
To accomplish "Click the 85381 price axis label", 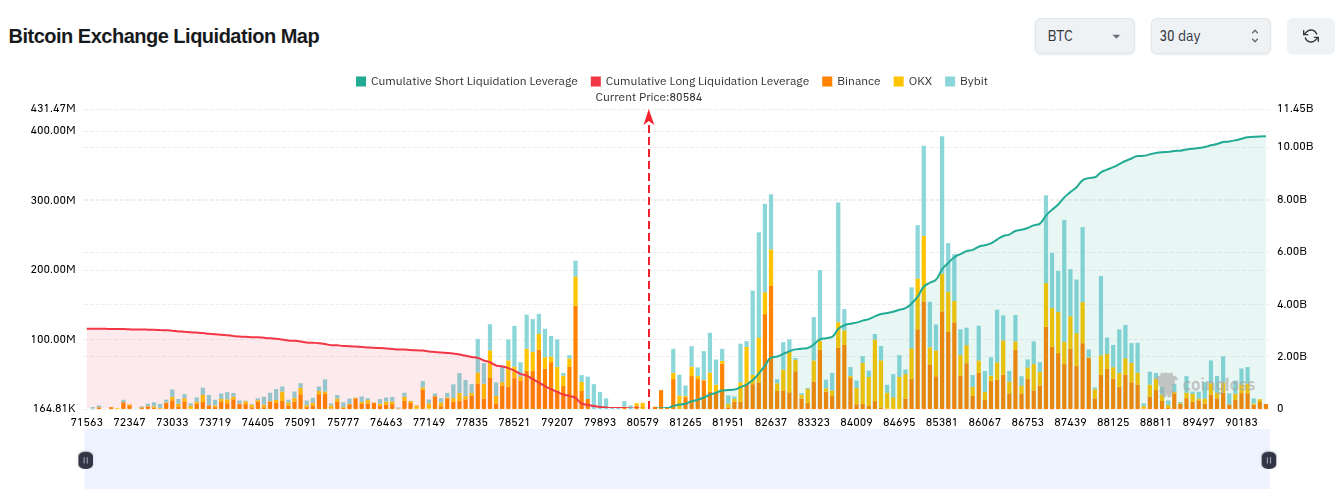I will (942, 423).
